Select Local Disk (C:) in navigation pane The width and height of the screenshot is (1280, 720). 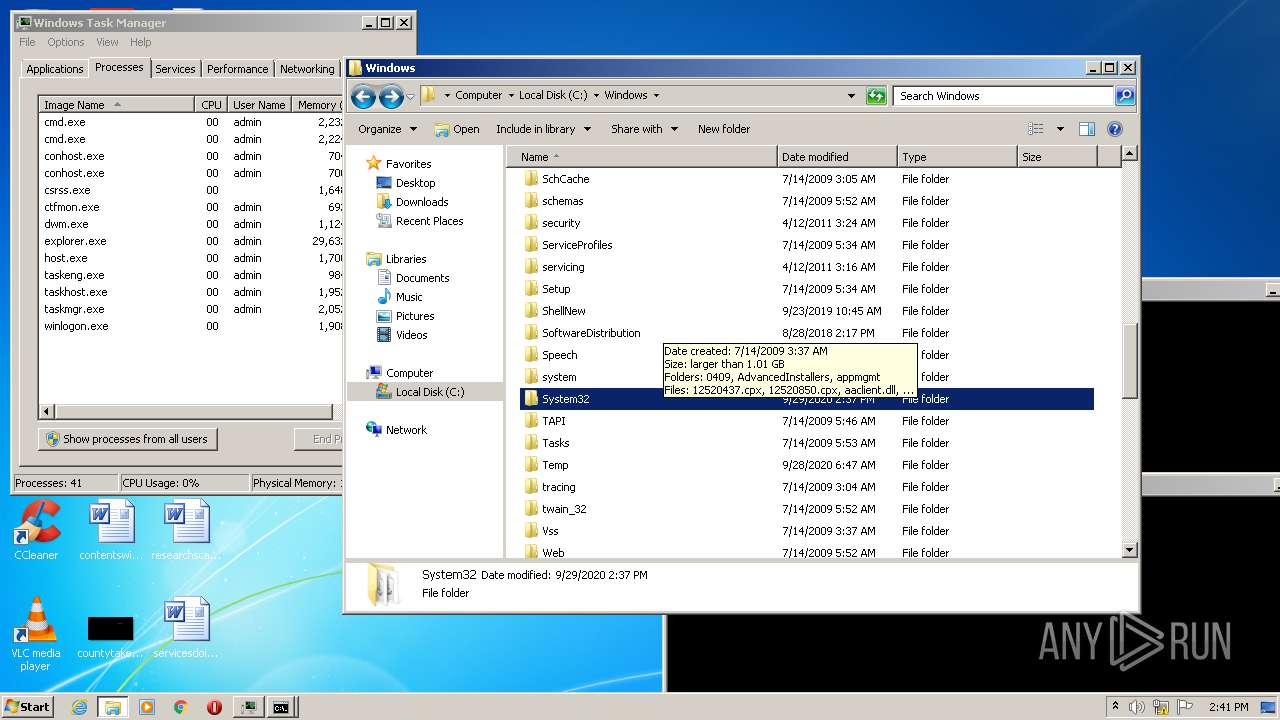click(429, 392)
